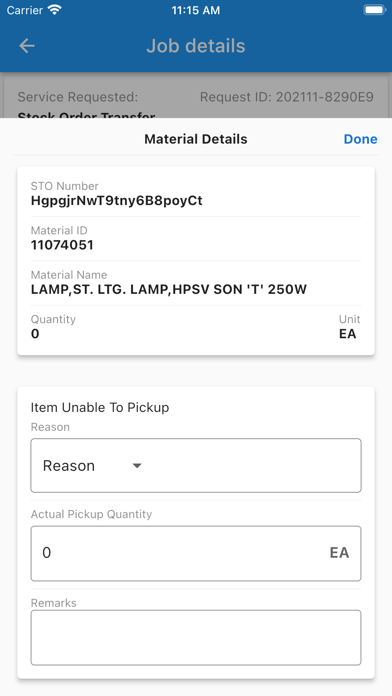Tap the Unit EA value
Image resolution: width=392 pixels, height=696 pixels.
click(x=348, y=334)
